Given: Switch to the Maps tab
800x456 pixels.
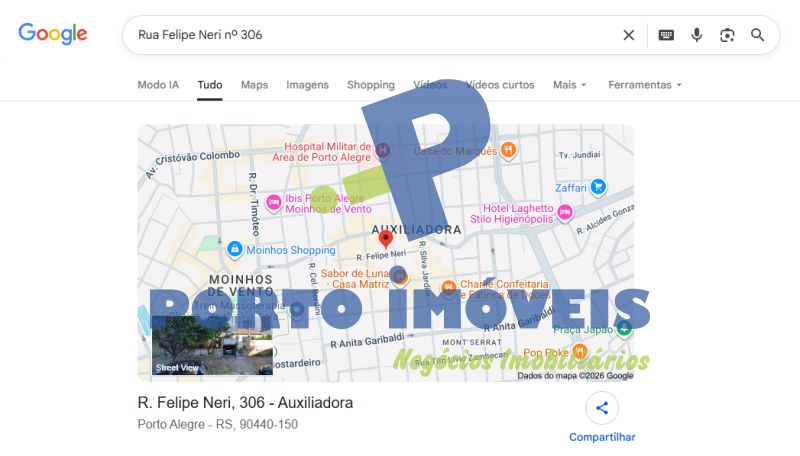Looking at the screenshot, I should pyautogui.click(x=254, y=85).
